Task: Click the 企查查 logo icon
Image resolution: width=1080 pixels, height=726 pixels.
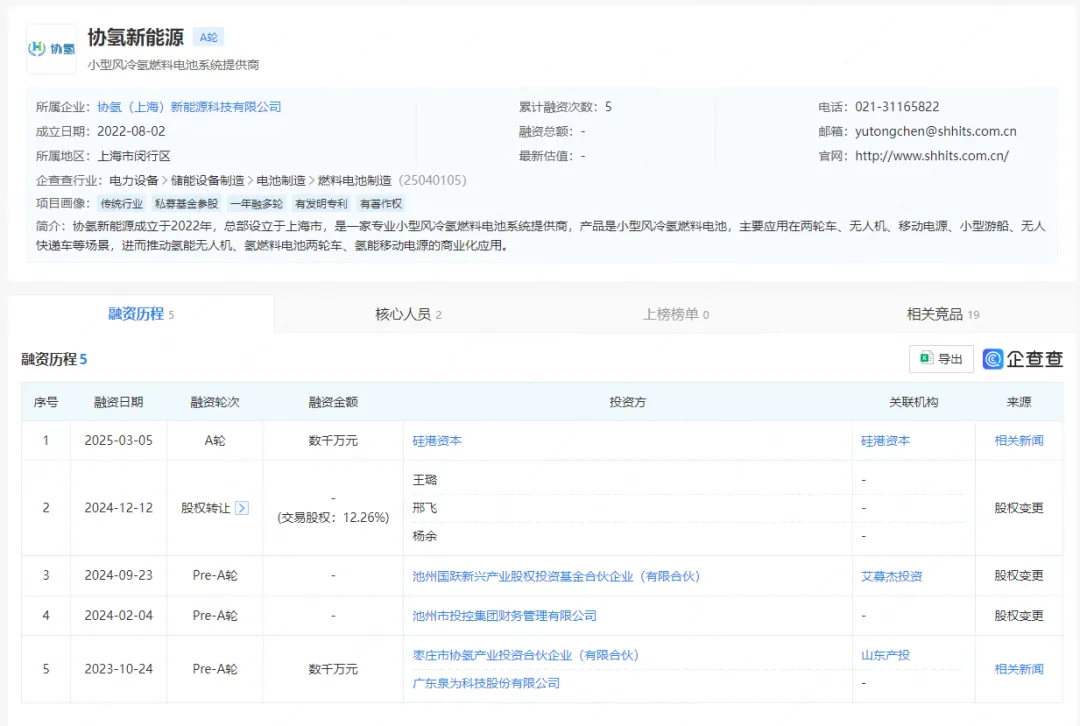Action: point(993,359)
